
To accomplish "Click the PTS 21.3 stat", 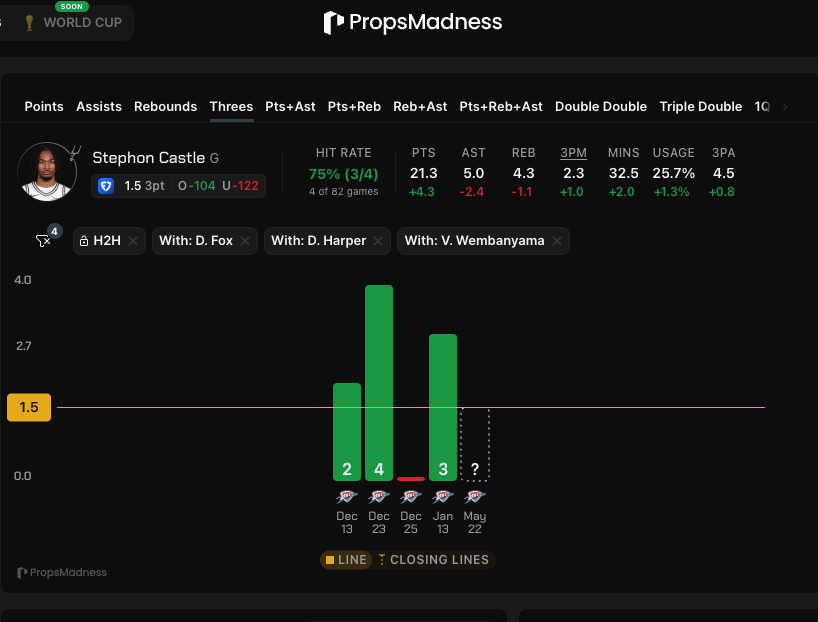I will click(x=423, y=173).
